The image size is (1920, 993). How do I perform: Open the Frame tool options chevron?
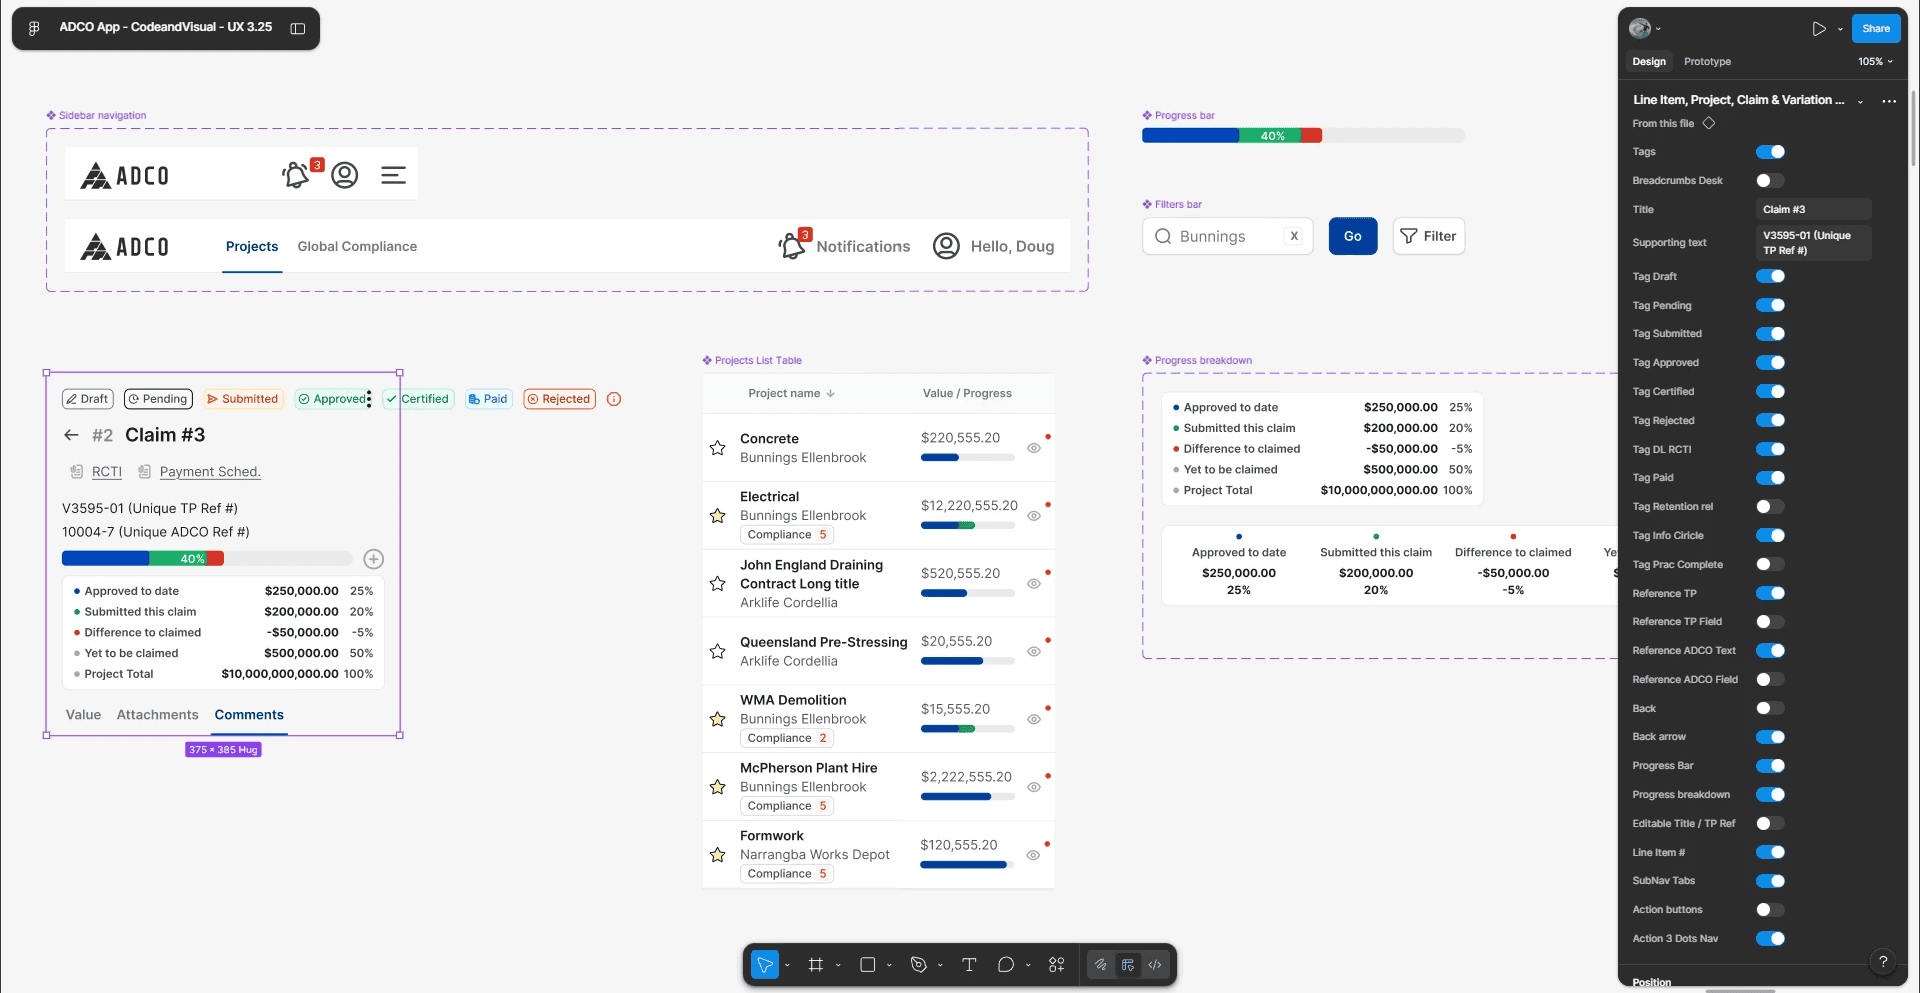838,965
